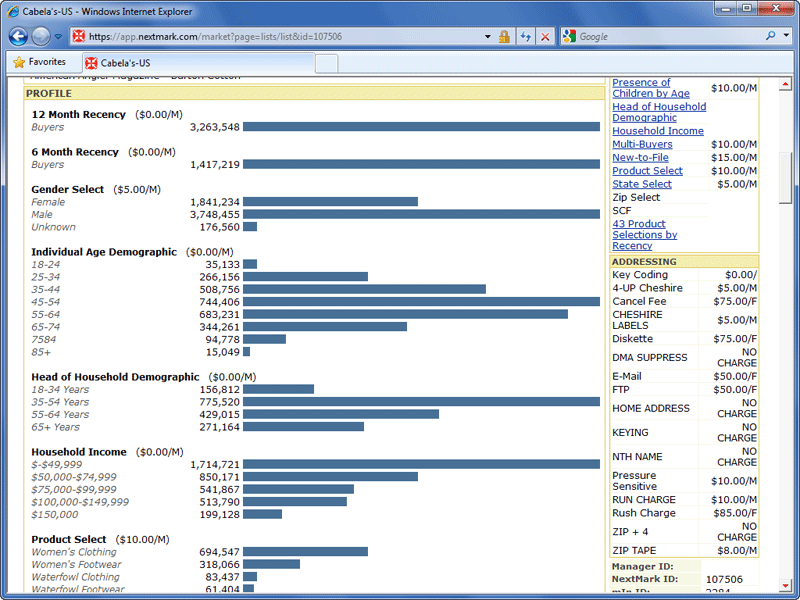The width and height of the screenshot is (800, 600).
Task: Open the State Select link
Action: (x=642, y=184)
